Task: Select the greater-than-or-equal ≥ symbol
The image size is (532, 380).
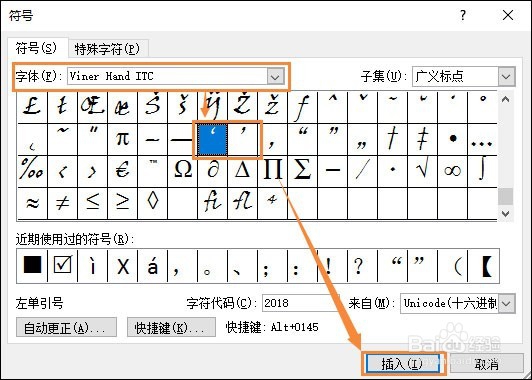Action: click(122, 203)
